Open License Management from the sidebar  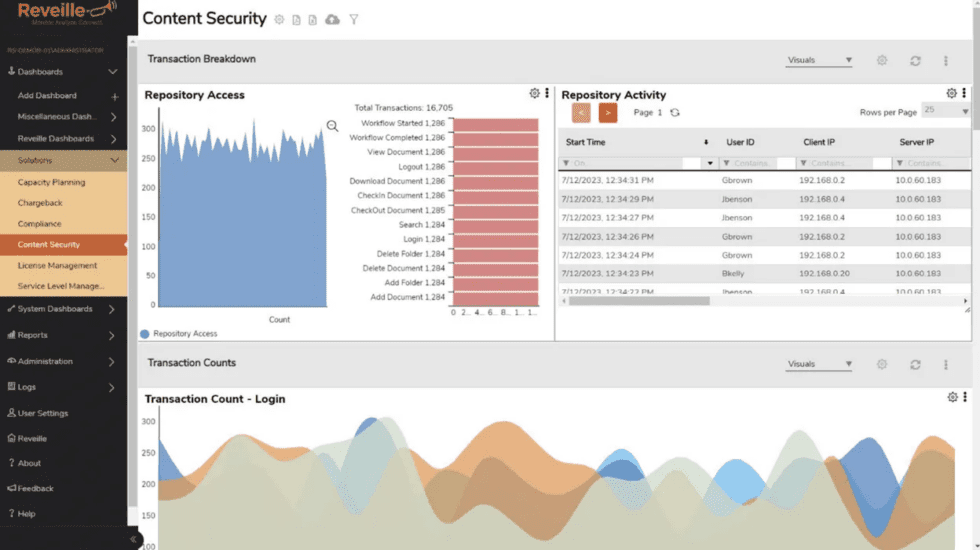click(57, 265)
